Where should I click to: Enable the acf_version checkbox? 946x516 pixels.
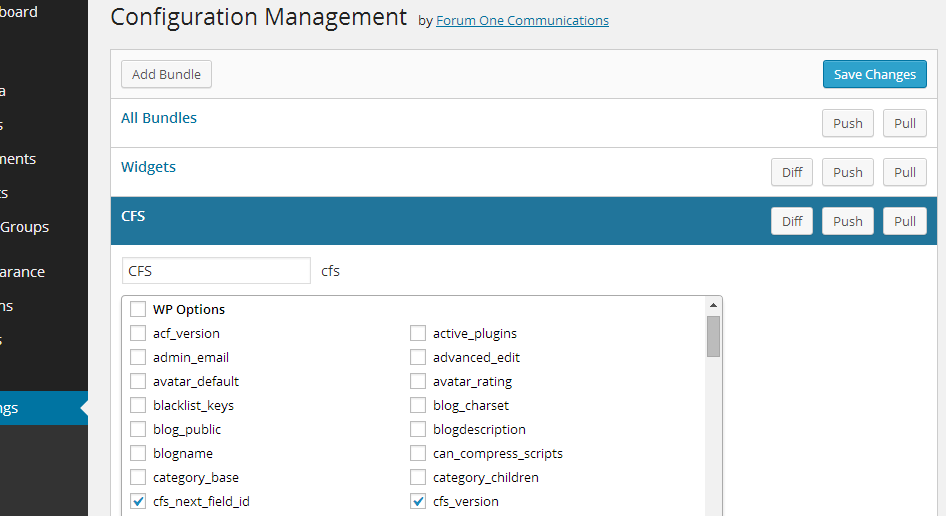tap(138, 333)
